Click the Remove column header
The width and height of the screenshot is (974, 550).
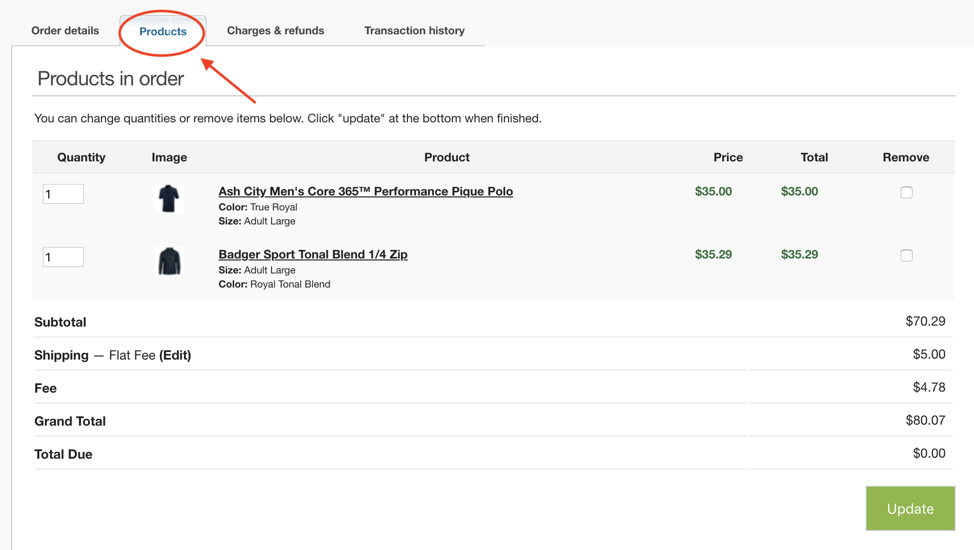coord(906,157)
